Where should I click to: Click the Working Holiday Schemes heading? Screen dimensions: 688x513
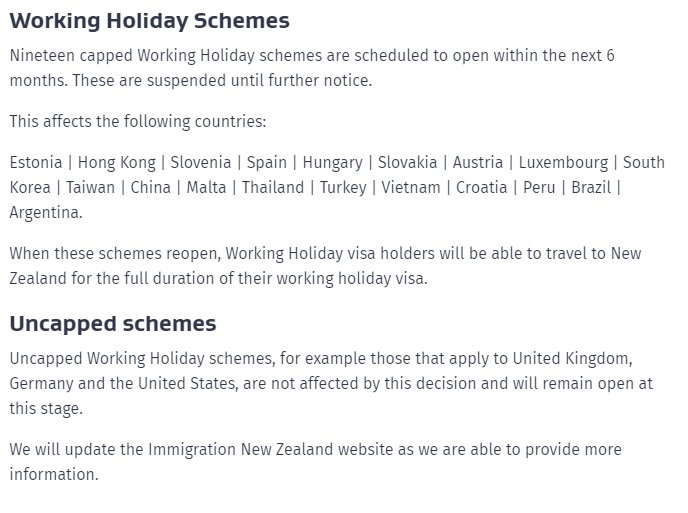coord(149,20)
